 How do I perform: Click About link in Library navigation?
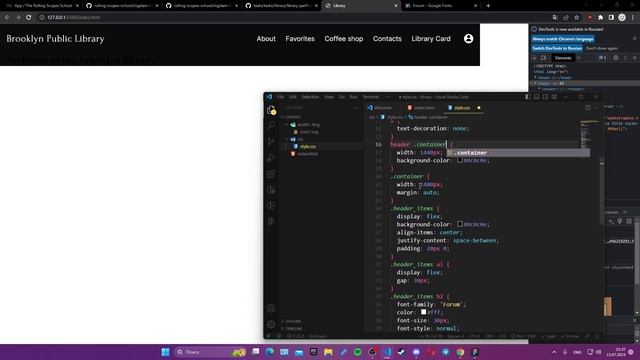(x=266, y=39)
